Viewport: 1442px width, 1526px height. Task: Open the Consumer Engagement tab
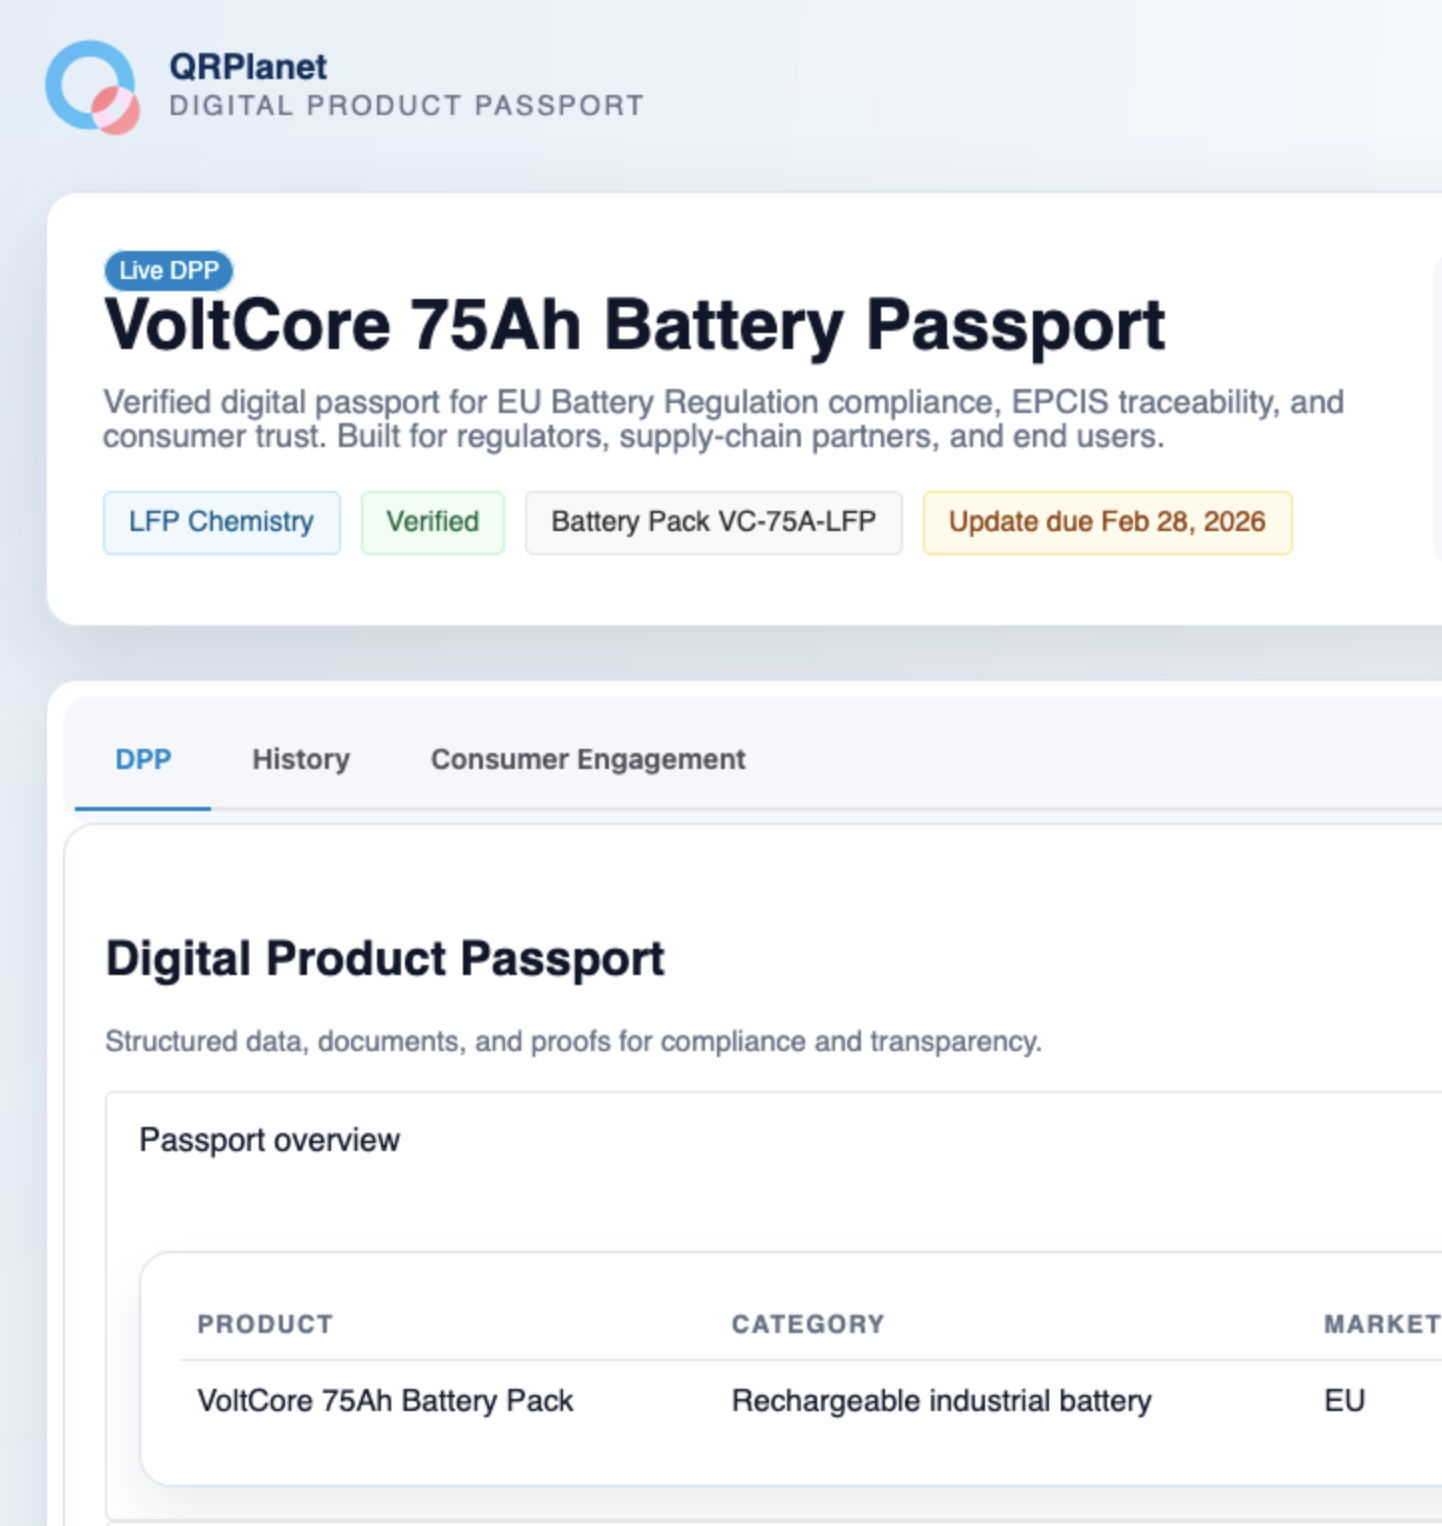click(588, 759)
